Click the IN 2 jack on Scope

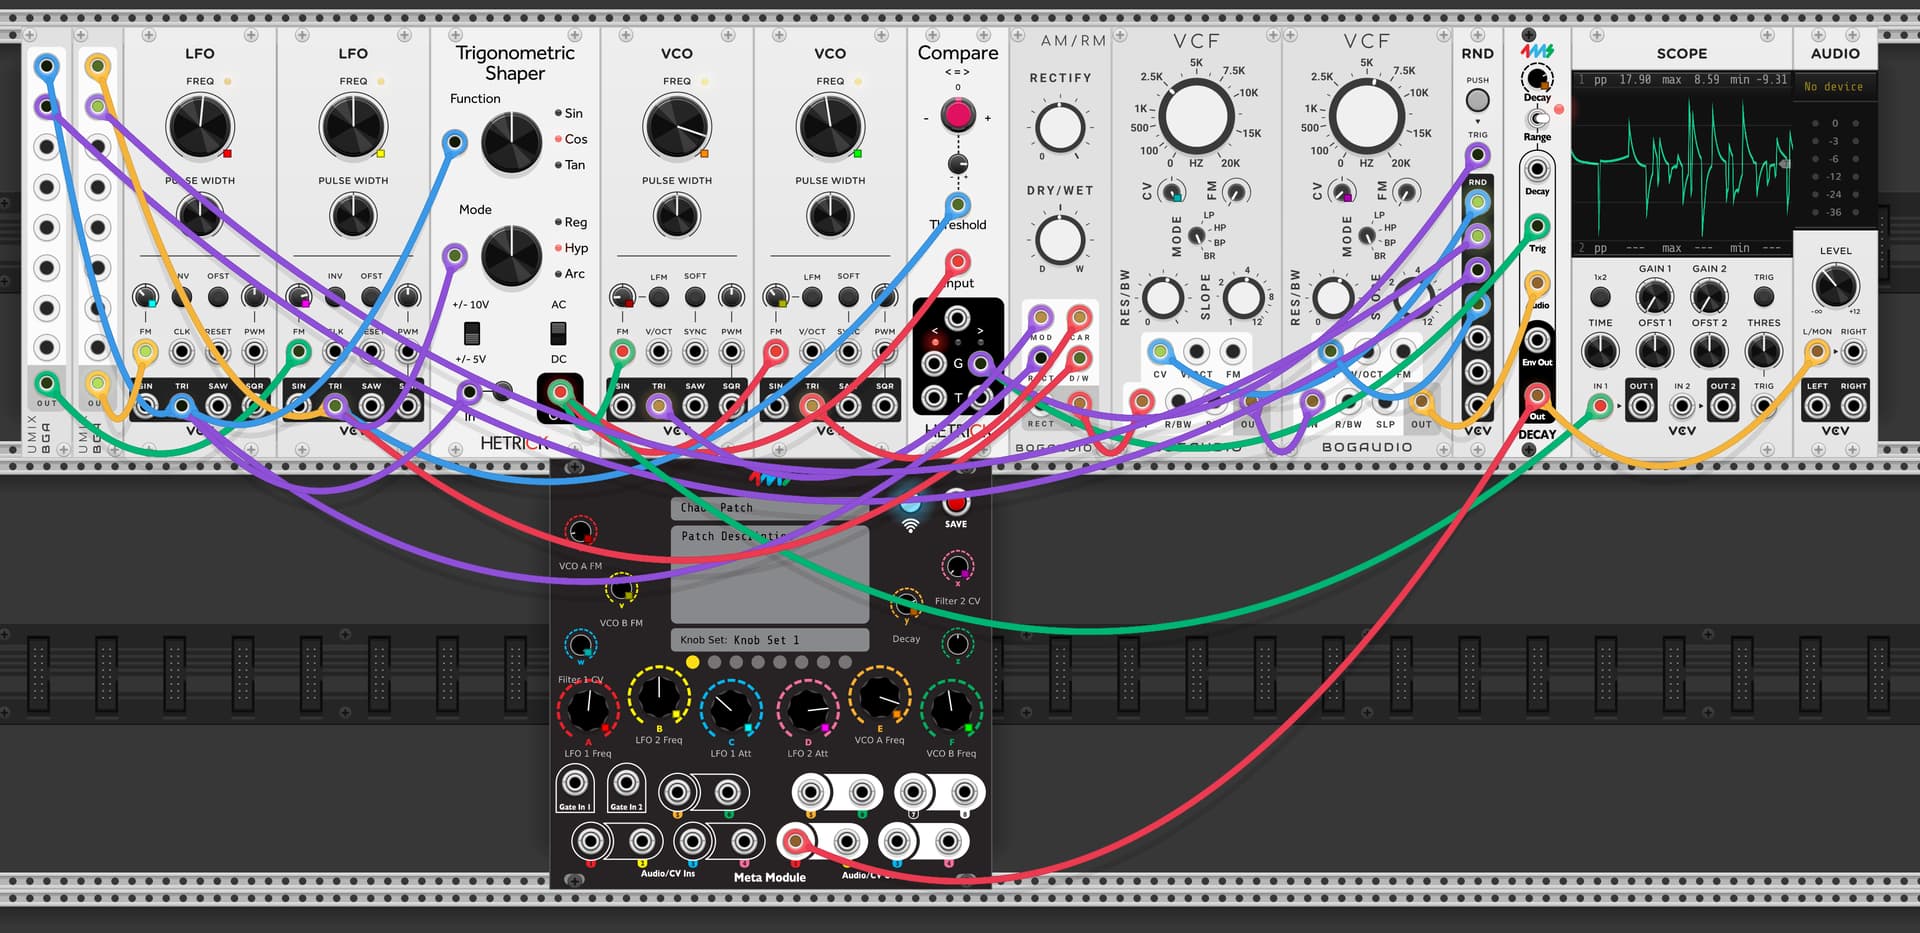[1682, 406]
